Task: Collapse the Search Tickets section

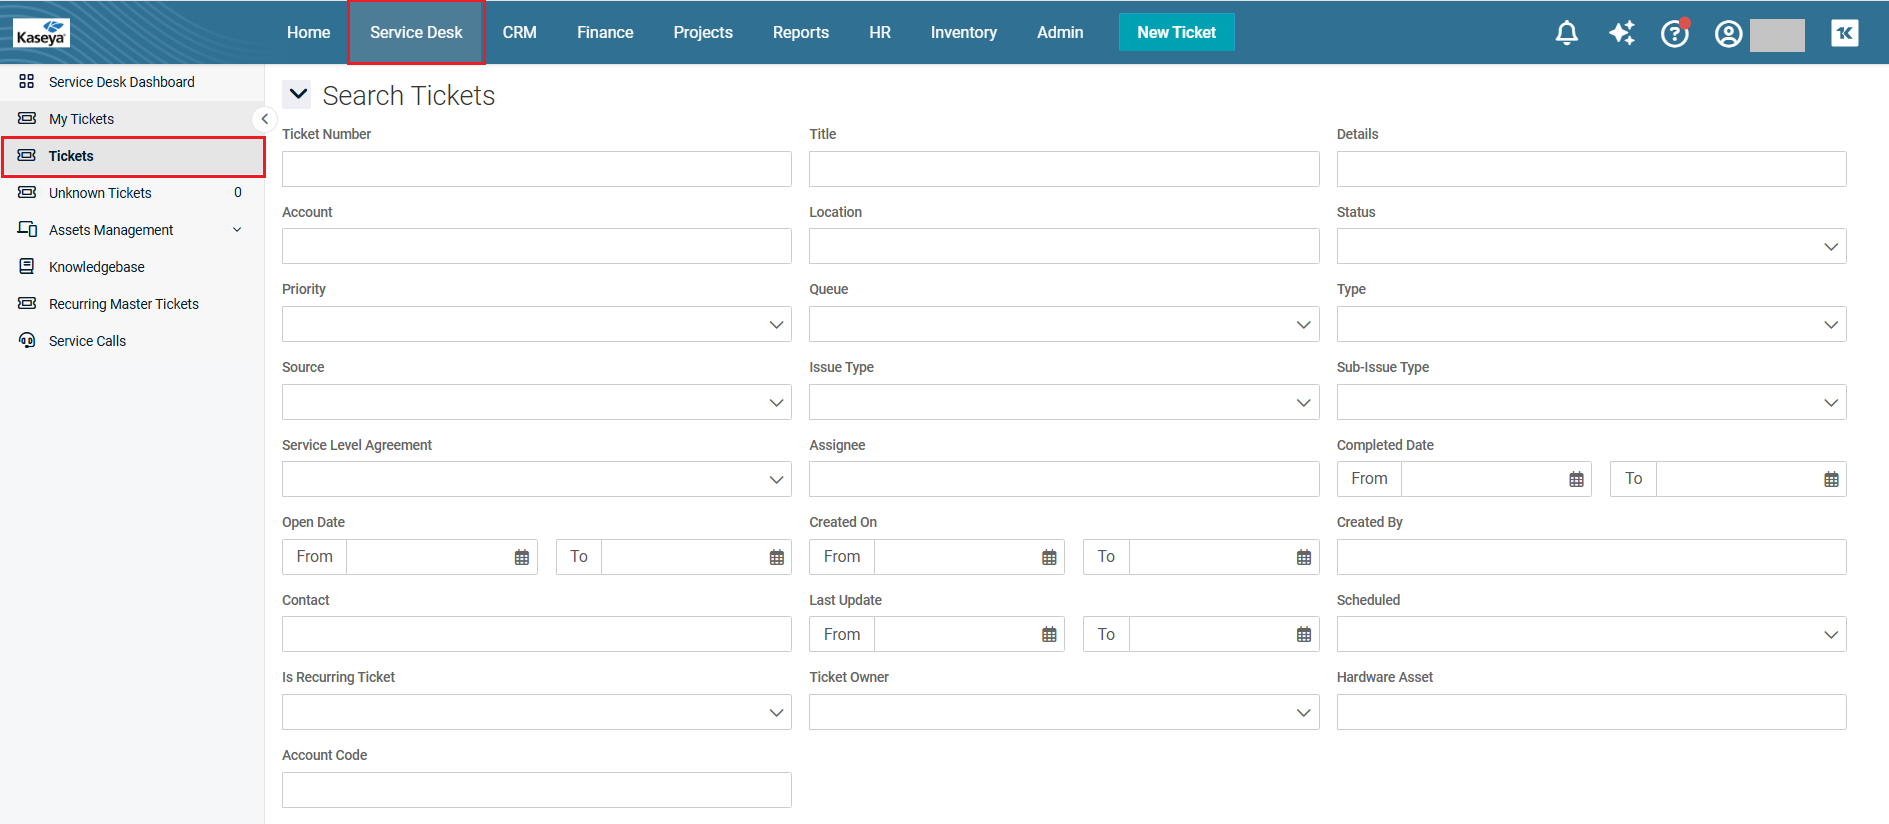Action: [x=297, y=95]
